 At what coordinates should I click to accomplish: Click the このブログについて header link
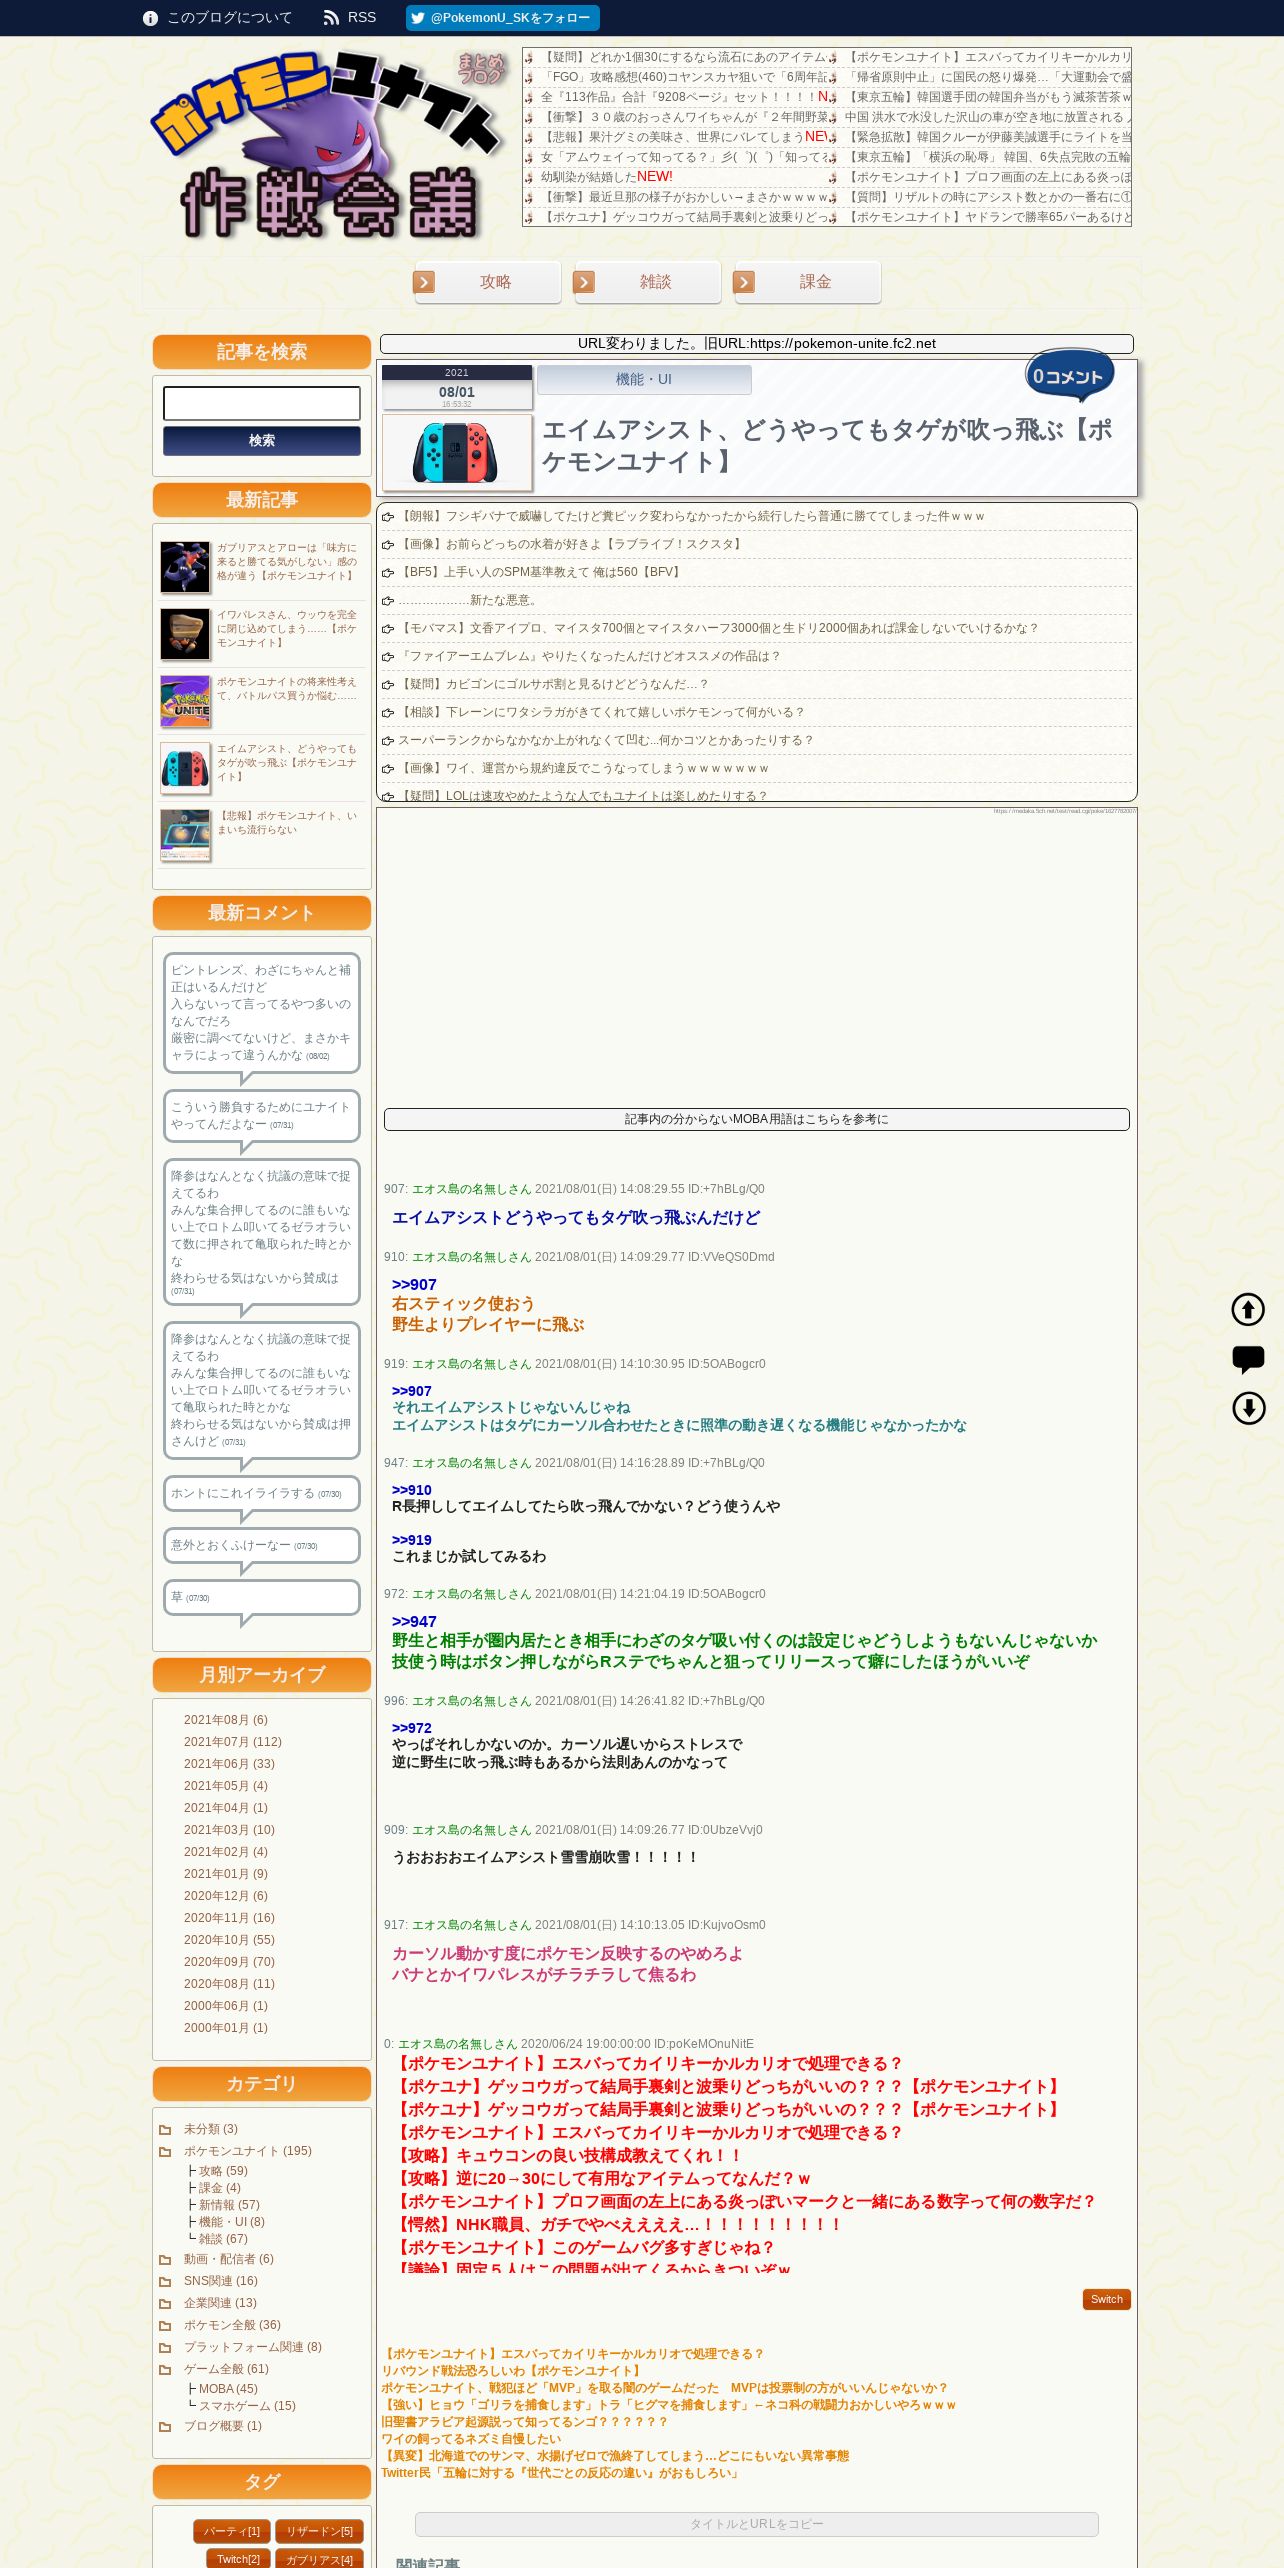[229, 18]
